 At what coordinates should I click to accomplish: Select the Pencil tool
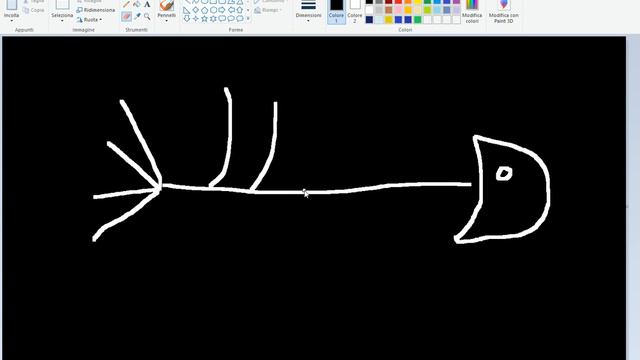coord(127,4)
